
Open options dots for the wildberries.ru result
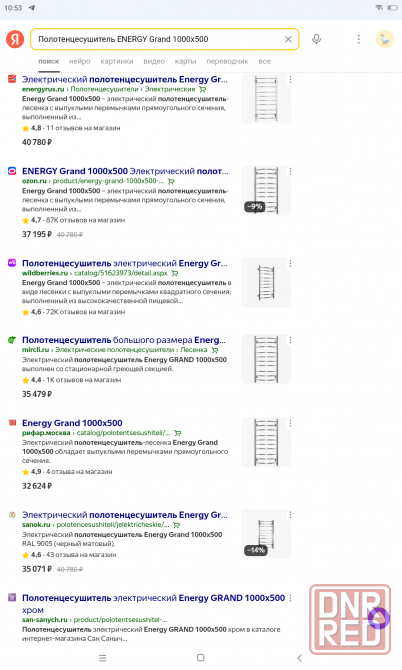tap(290, 264)
